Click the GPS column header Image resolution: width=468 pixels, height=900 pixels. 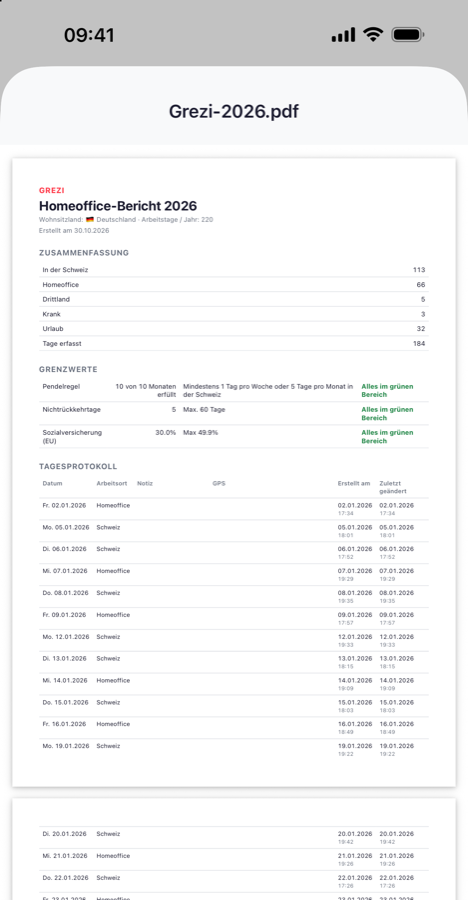point(219,484)
